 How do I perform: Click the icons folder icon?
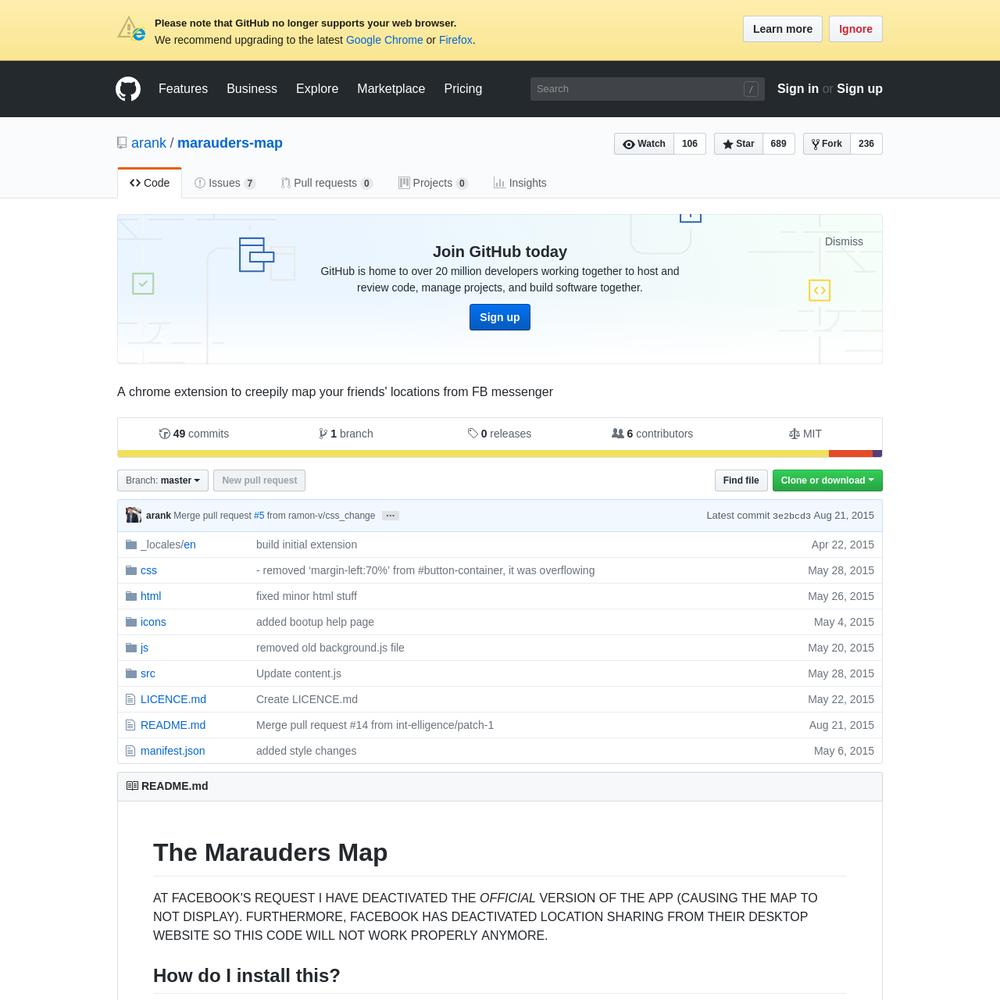tap(131, 622)
